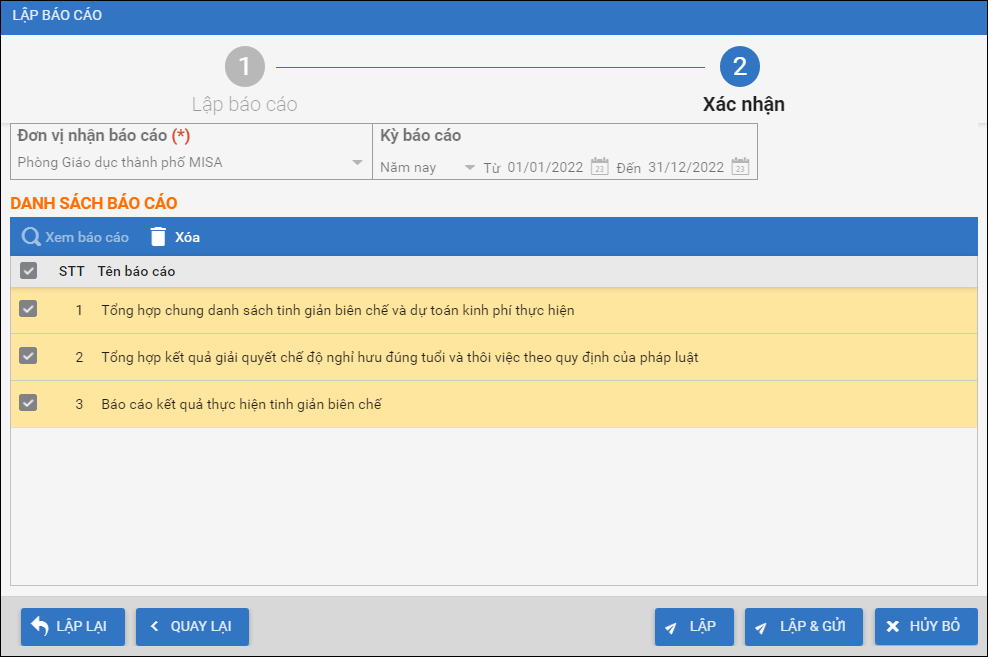The height and width of the screenshot is (657, 988).
Task: Click the LẬP & GỬI button
Action: (x=803, y=627)
